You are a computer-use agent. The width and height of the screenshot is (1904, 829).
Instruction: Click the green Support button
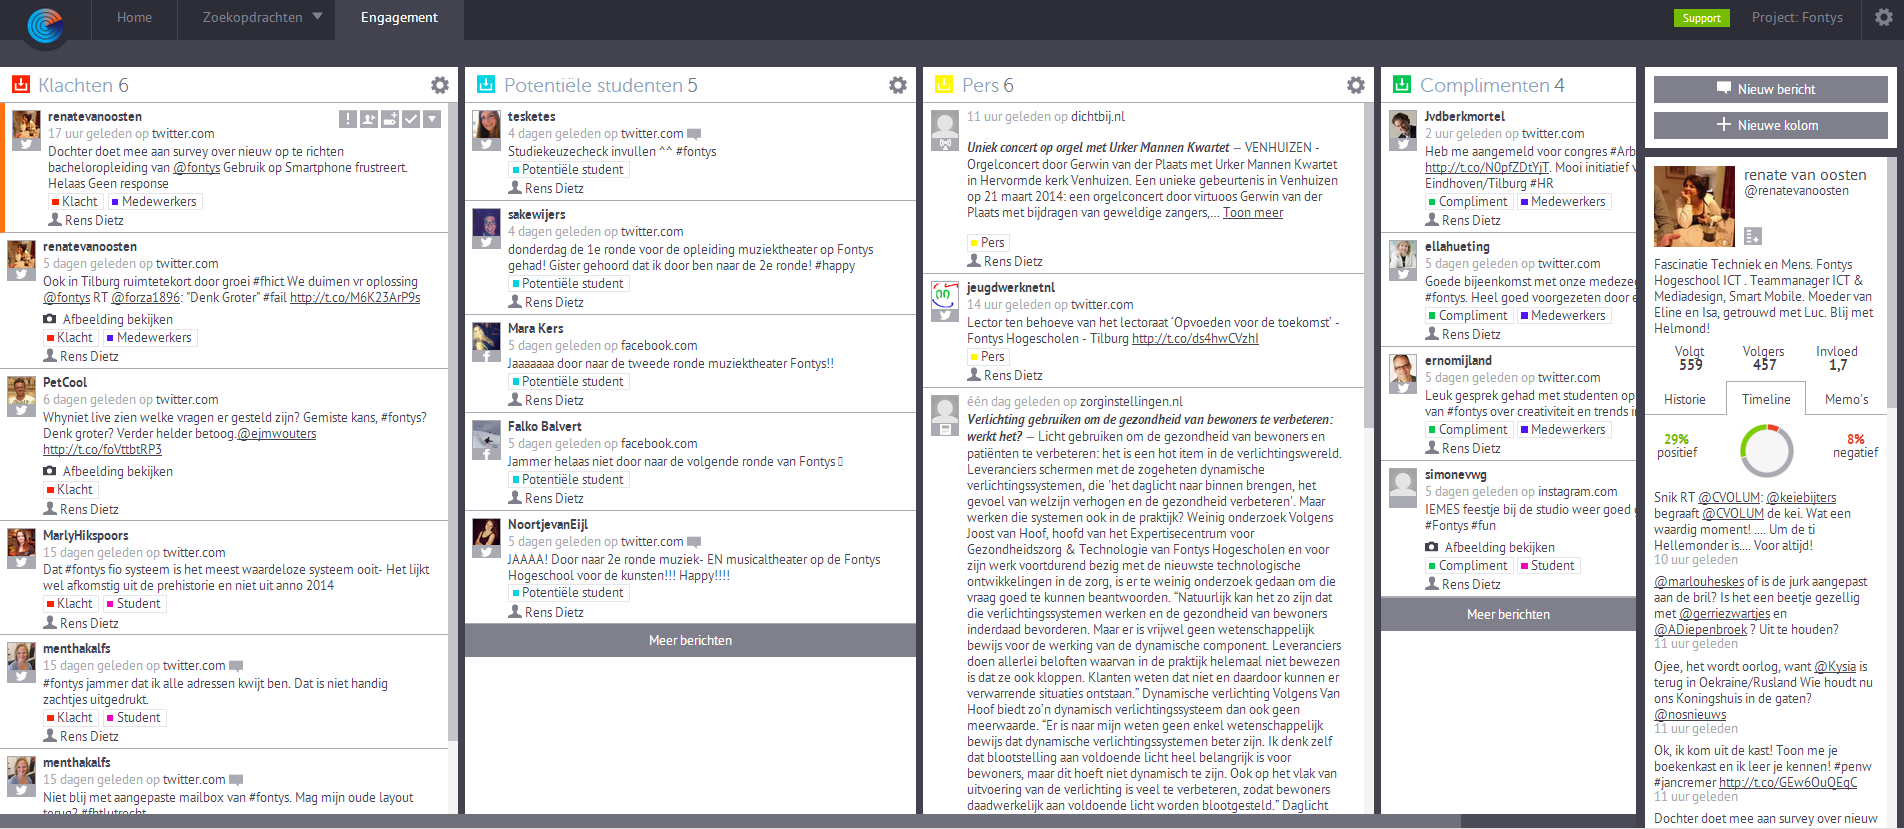[x=1701, y=18]
